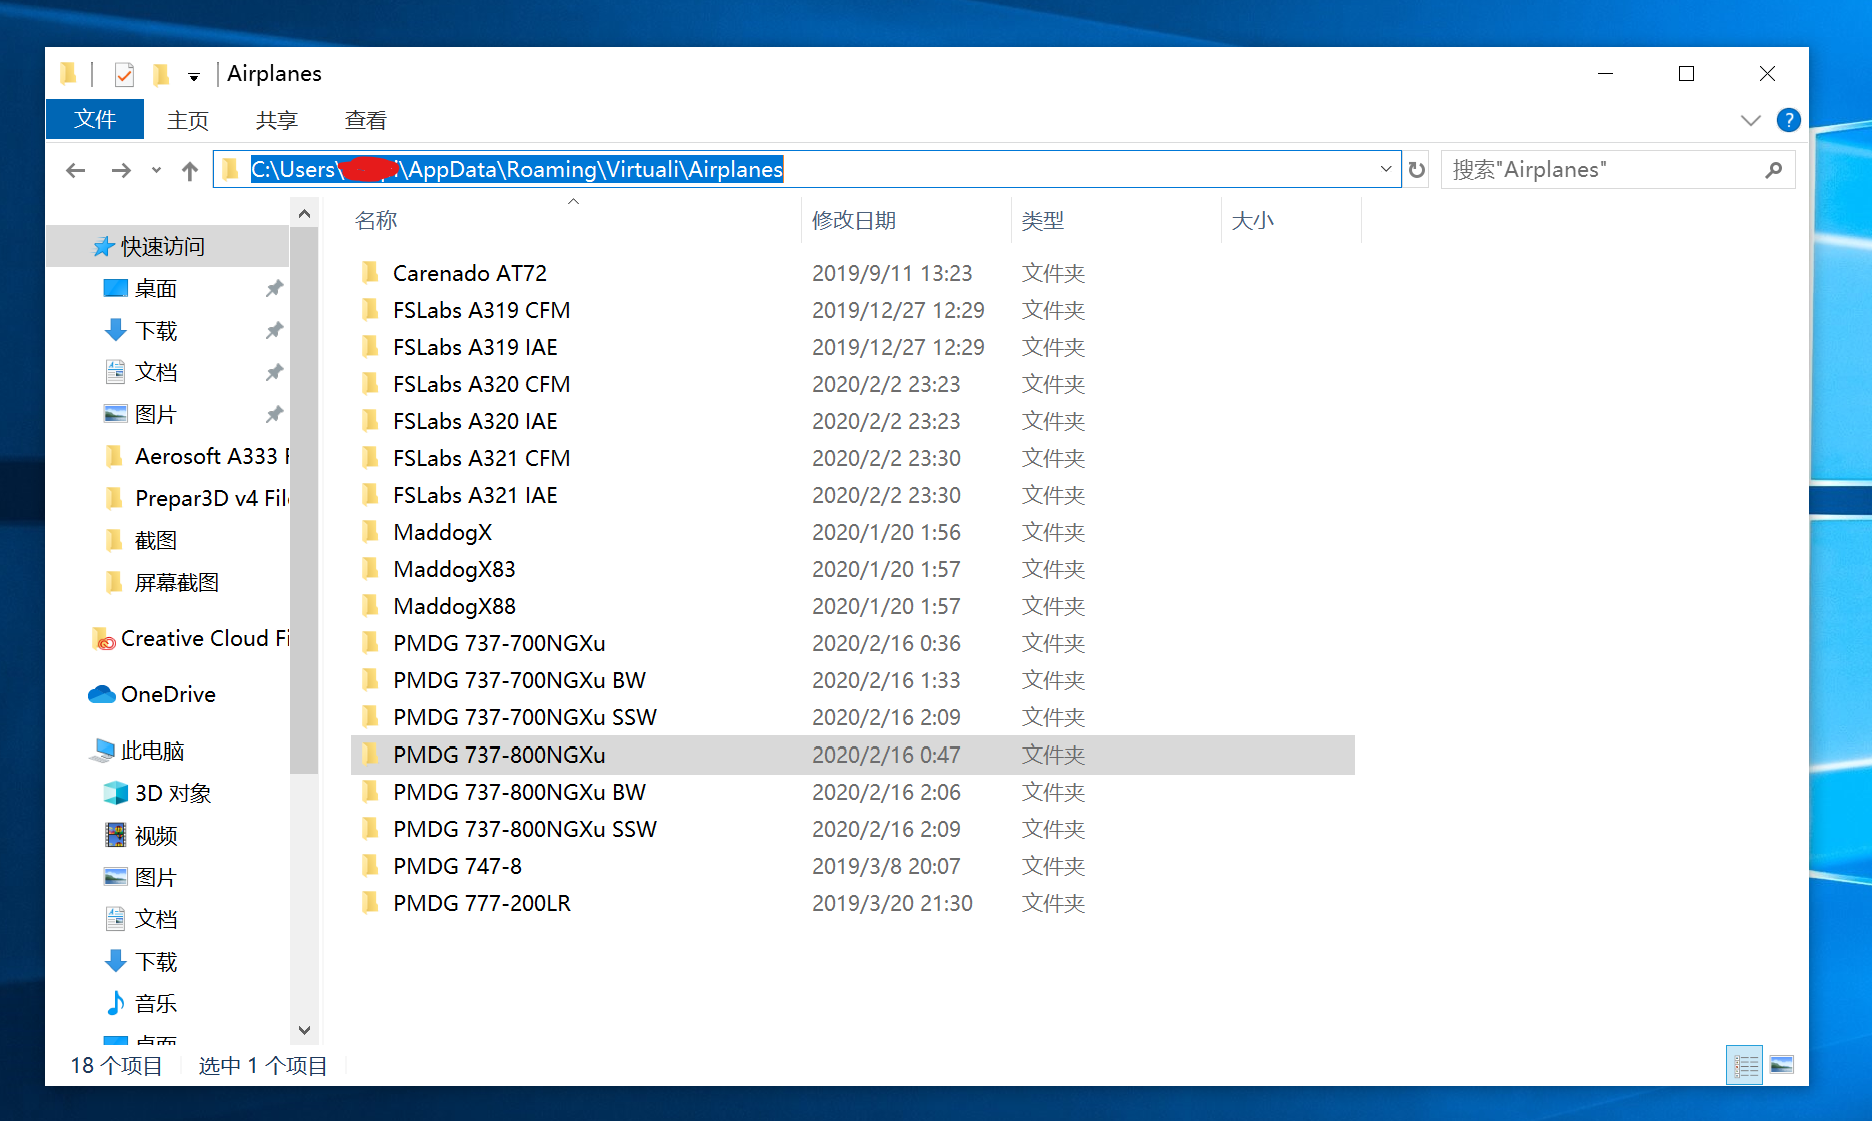1872x1121 pixels.
Task: Expand the address bar history dropdown
Action: 1386,169
